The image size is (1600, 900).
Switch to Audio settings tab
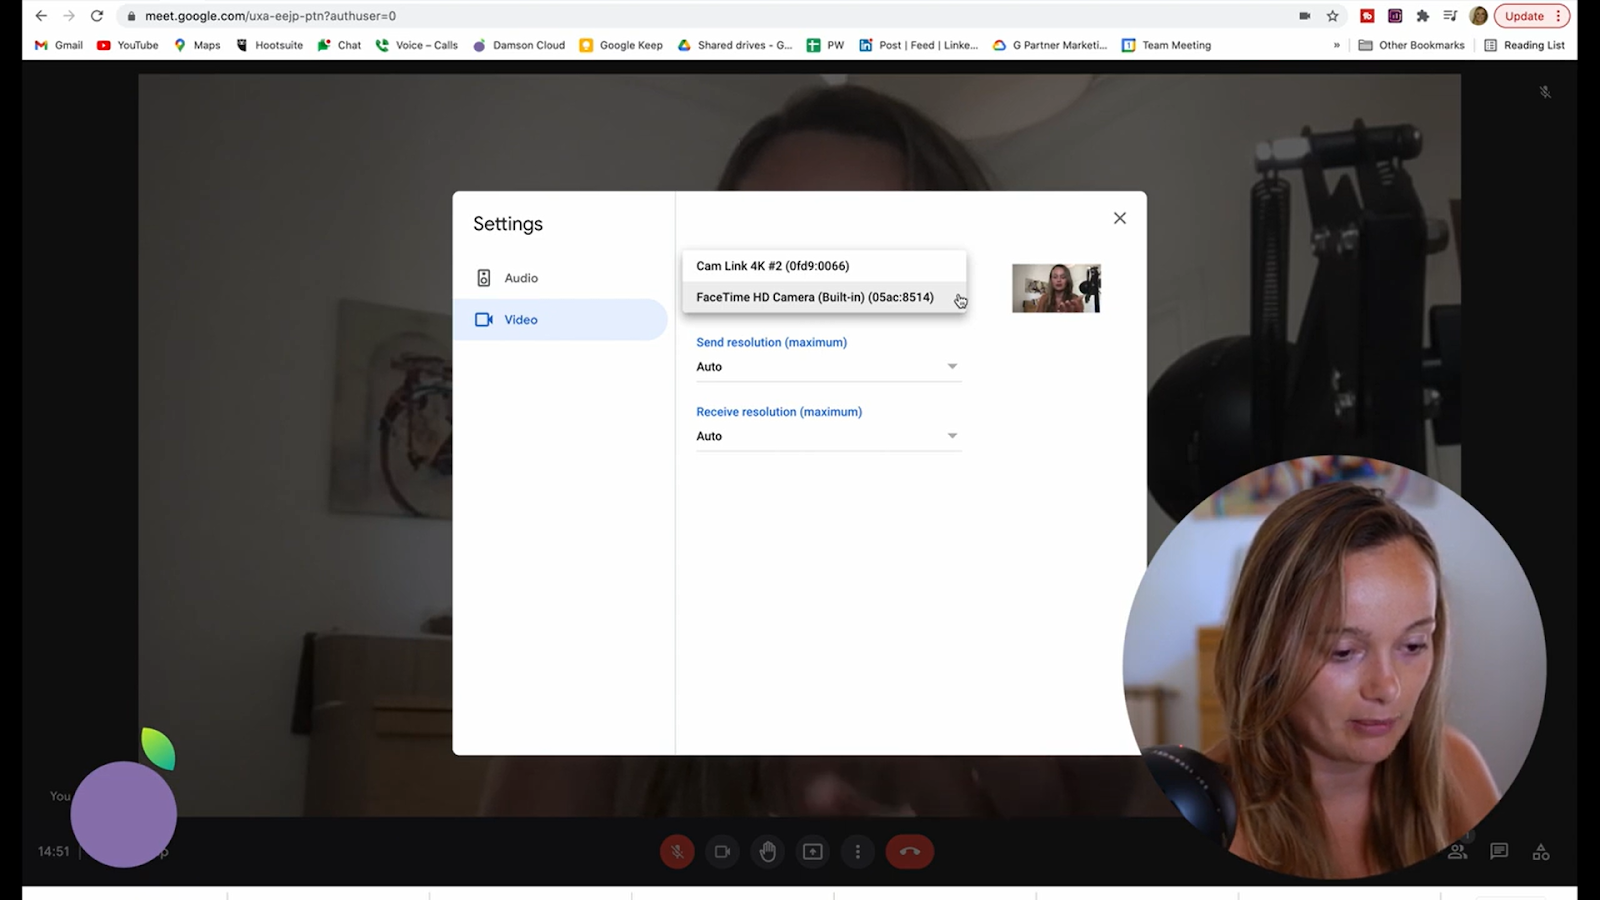pos(560,278)
